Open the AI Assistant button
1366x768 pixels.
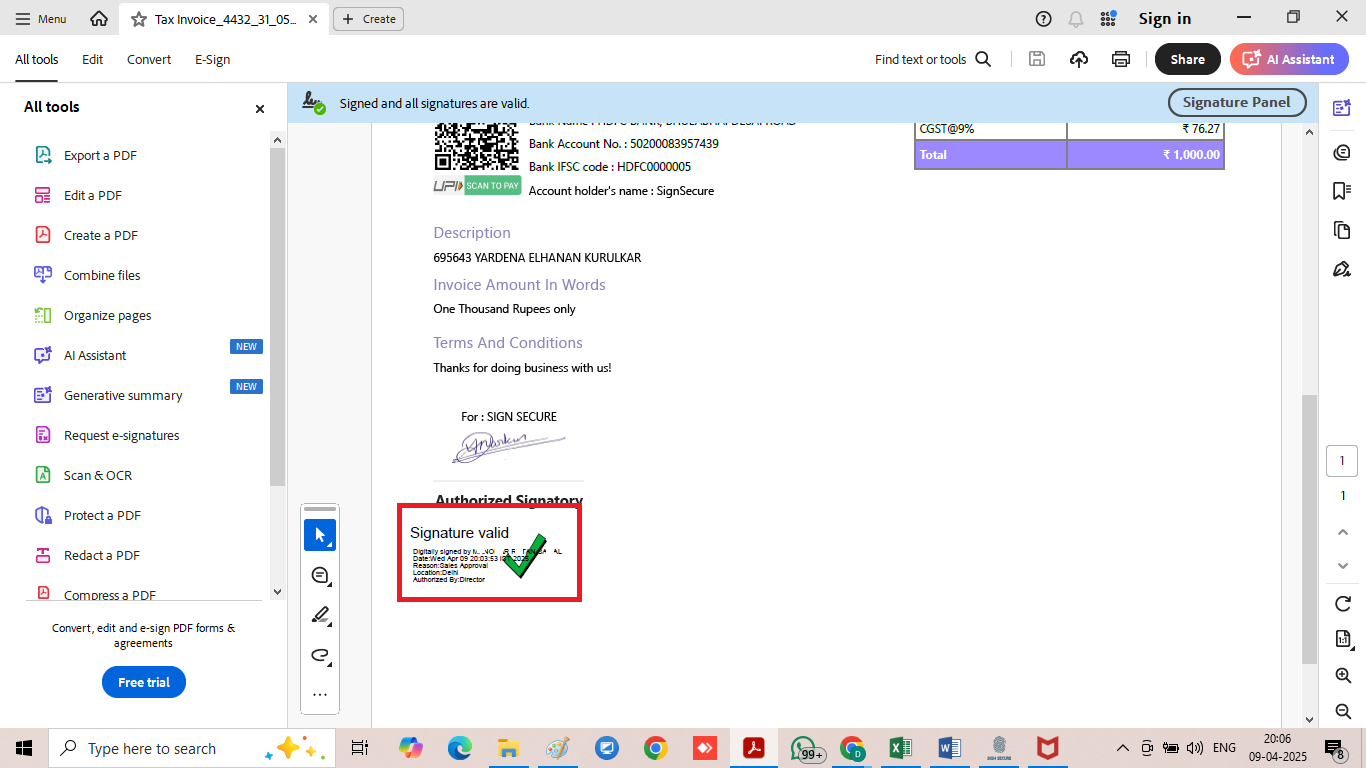[x=1289, y=59]
